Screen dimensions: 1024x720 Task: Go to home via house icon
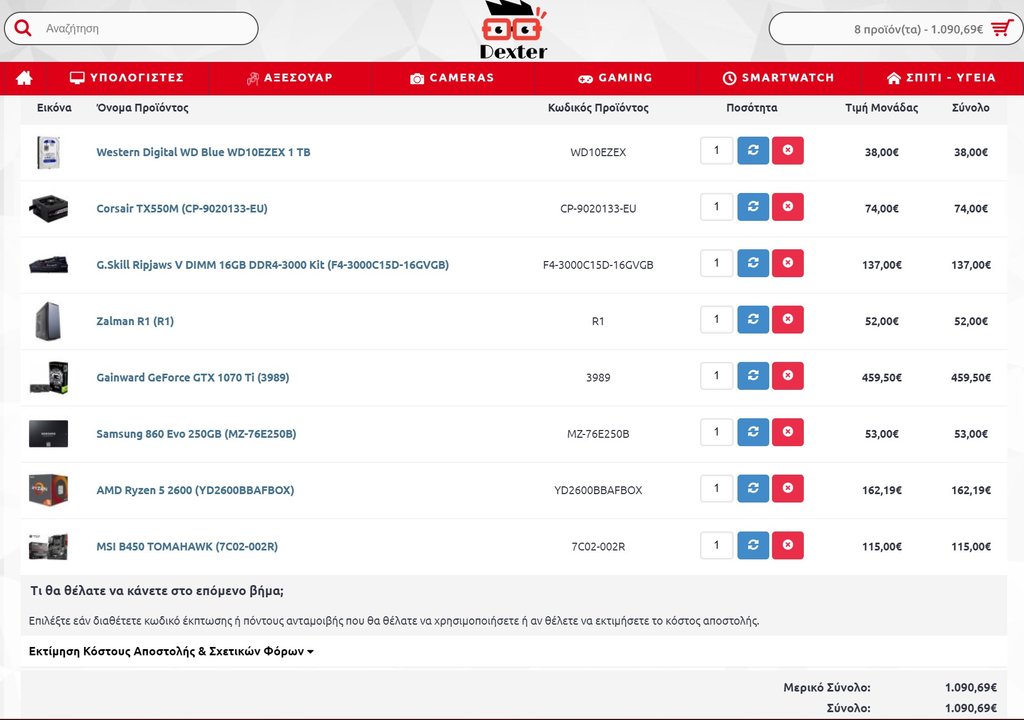(24, 78)
